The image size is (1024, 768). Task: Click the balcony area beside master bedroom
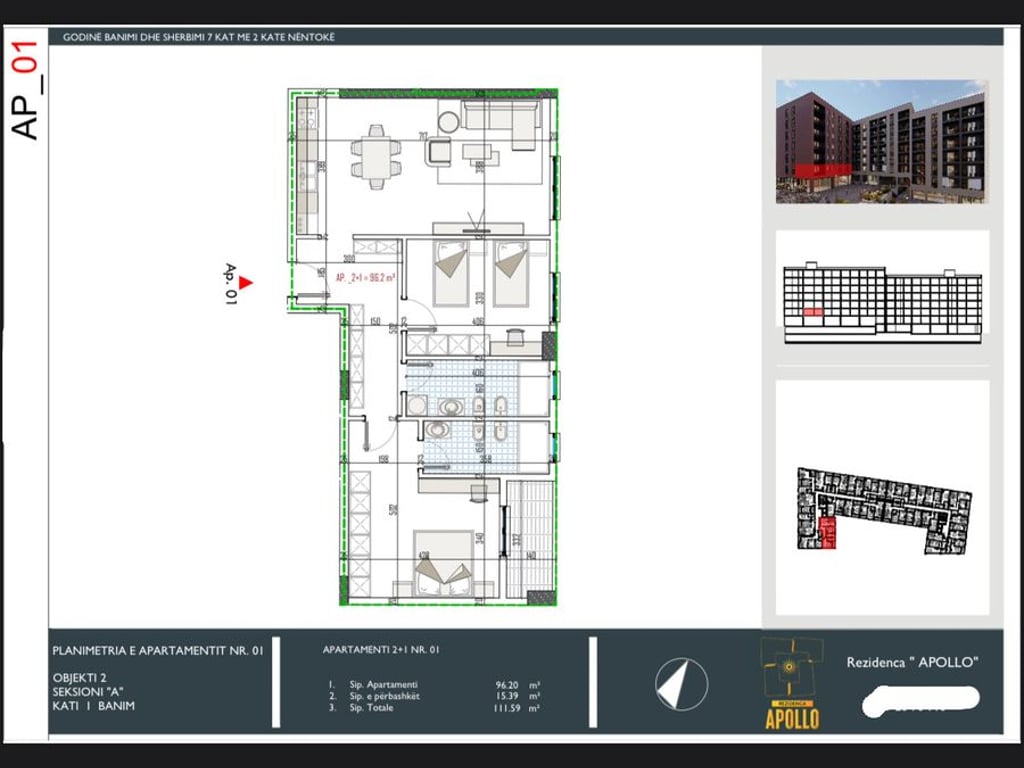(531, 539)
